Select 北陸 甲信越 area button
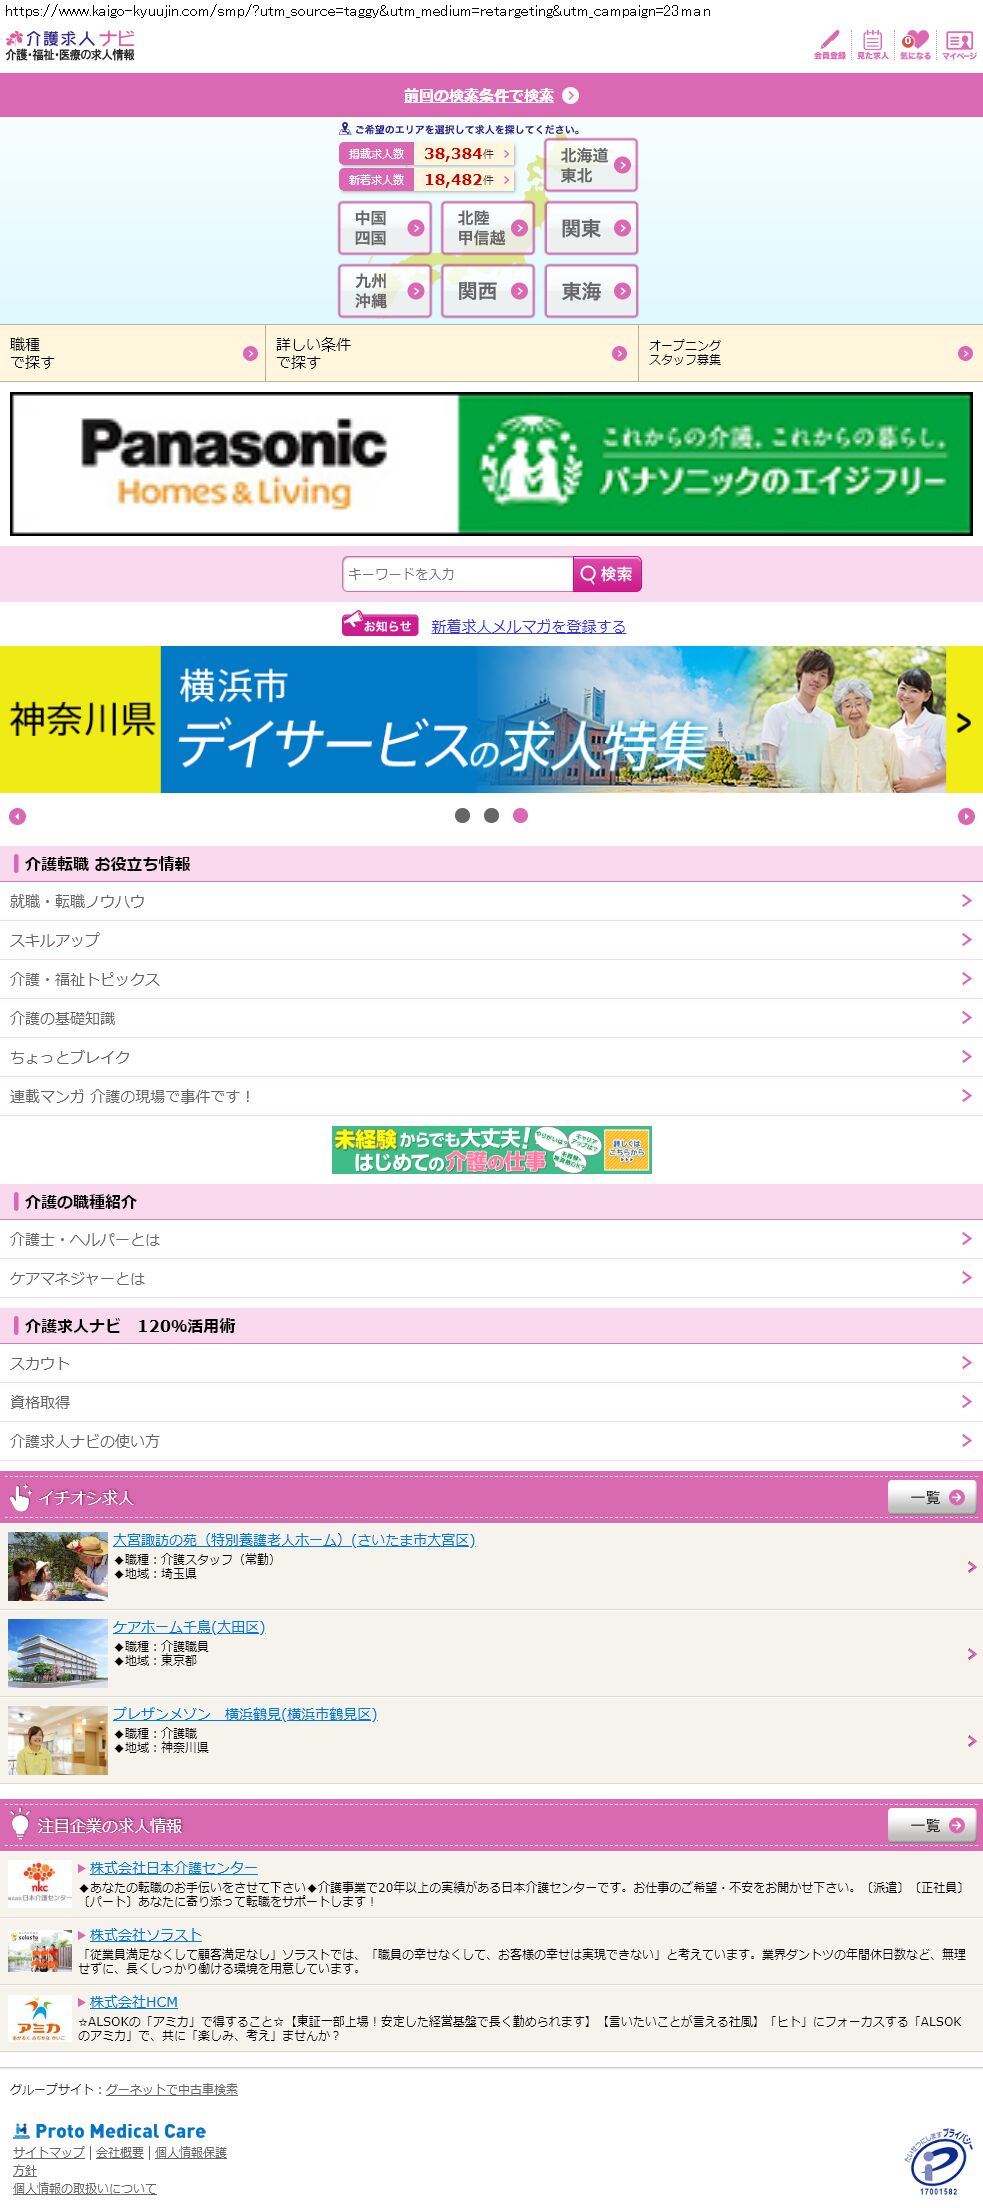 pos(488,228)
